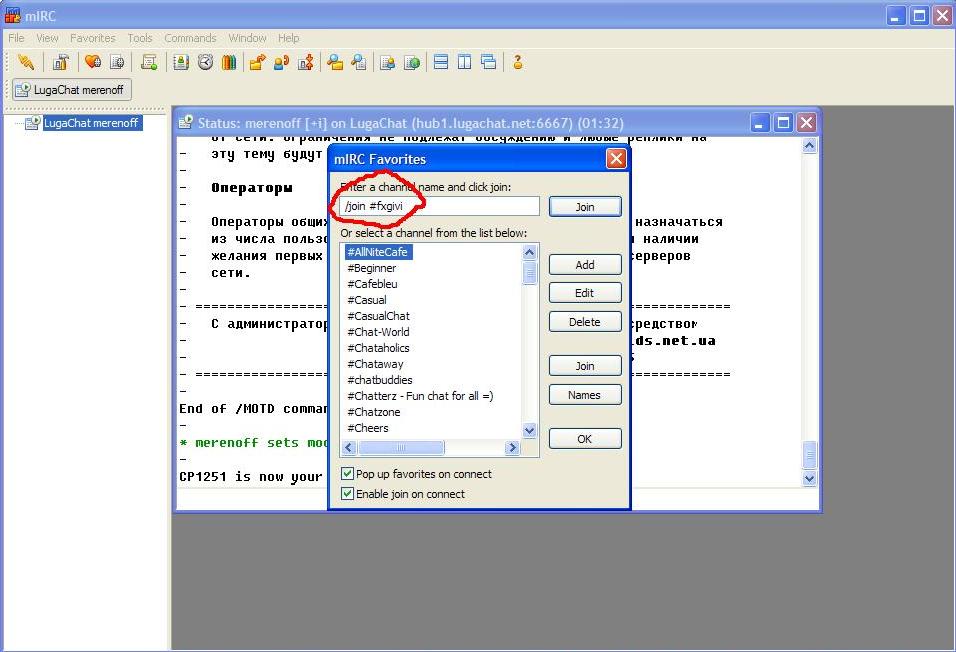The image size is (956, 652).
Task: Select #Cafebleu in the channel list
Action: click(372, 284)
